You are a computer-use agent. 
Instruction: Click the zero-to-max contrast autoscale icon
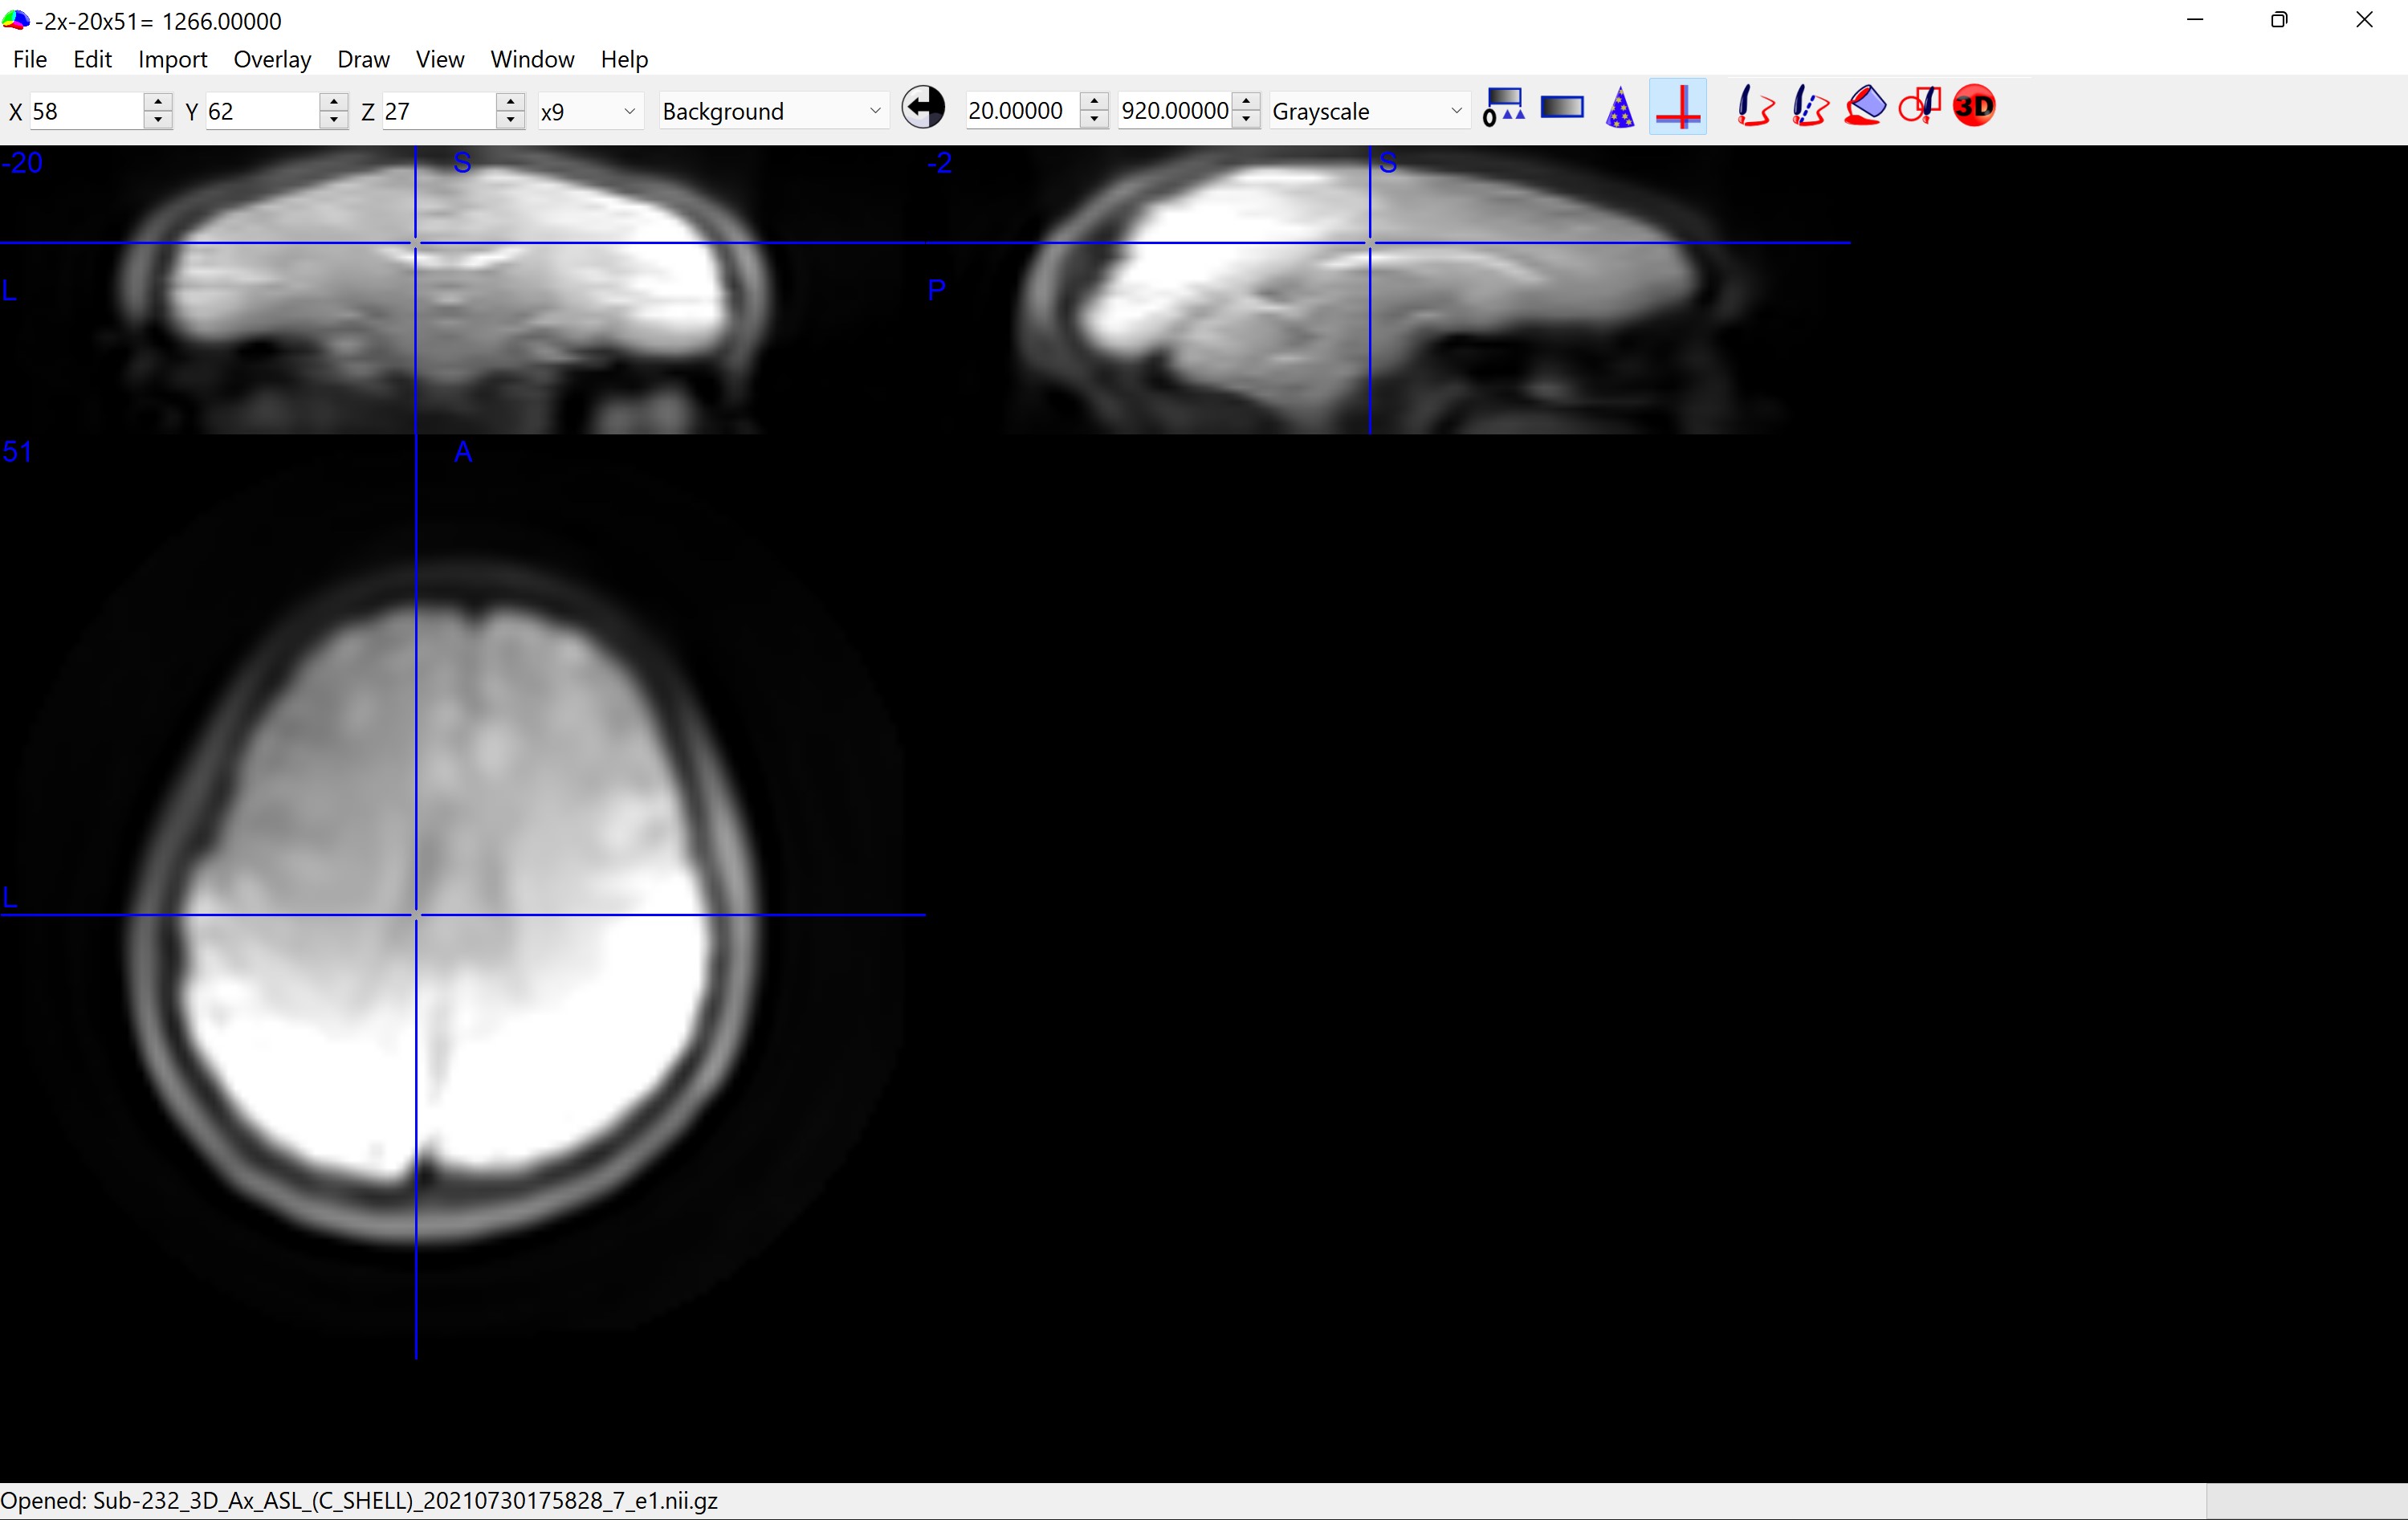coord(1503,107)
